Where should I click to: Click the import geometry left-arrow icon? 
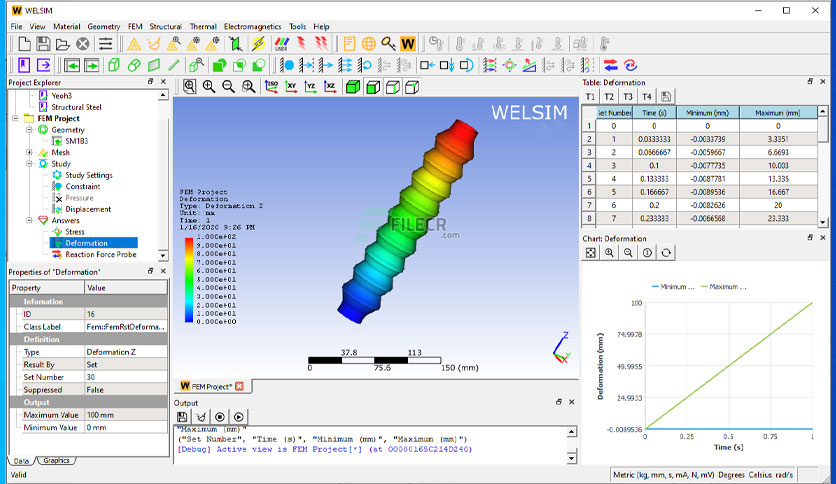pyautogui.click(x=72, y=65)
